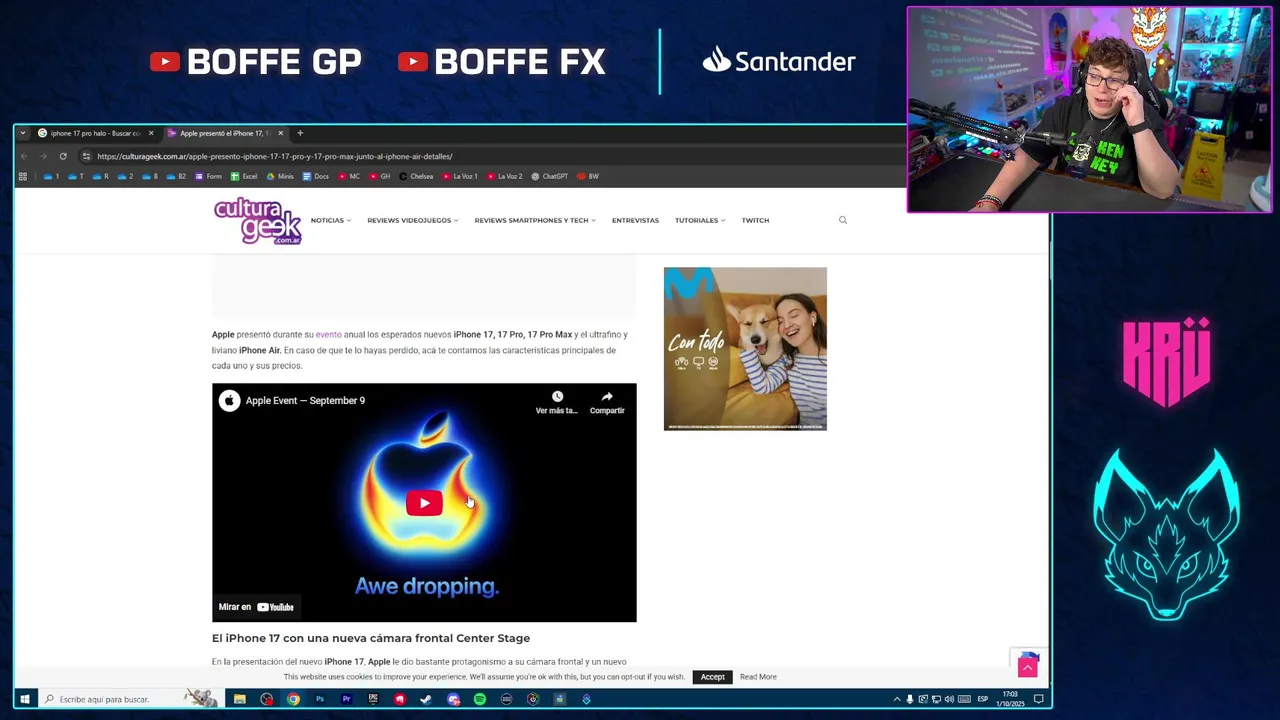Accept the cookie notice
Image resolution: width=1280 pixels, height=720 pixels.
point(712,677)
